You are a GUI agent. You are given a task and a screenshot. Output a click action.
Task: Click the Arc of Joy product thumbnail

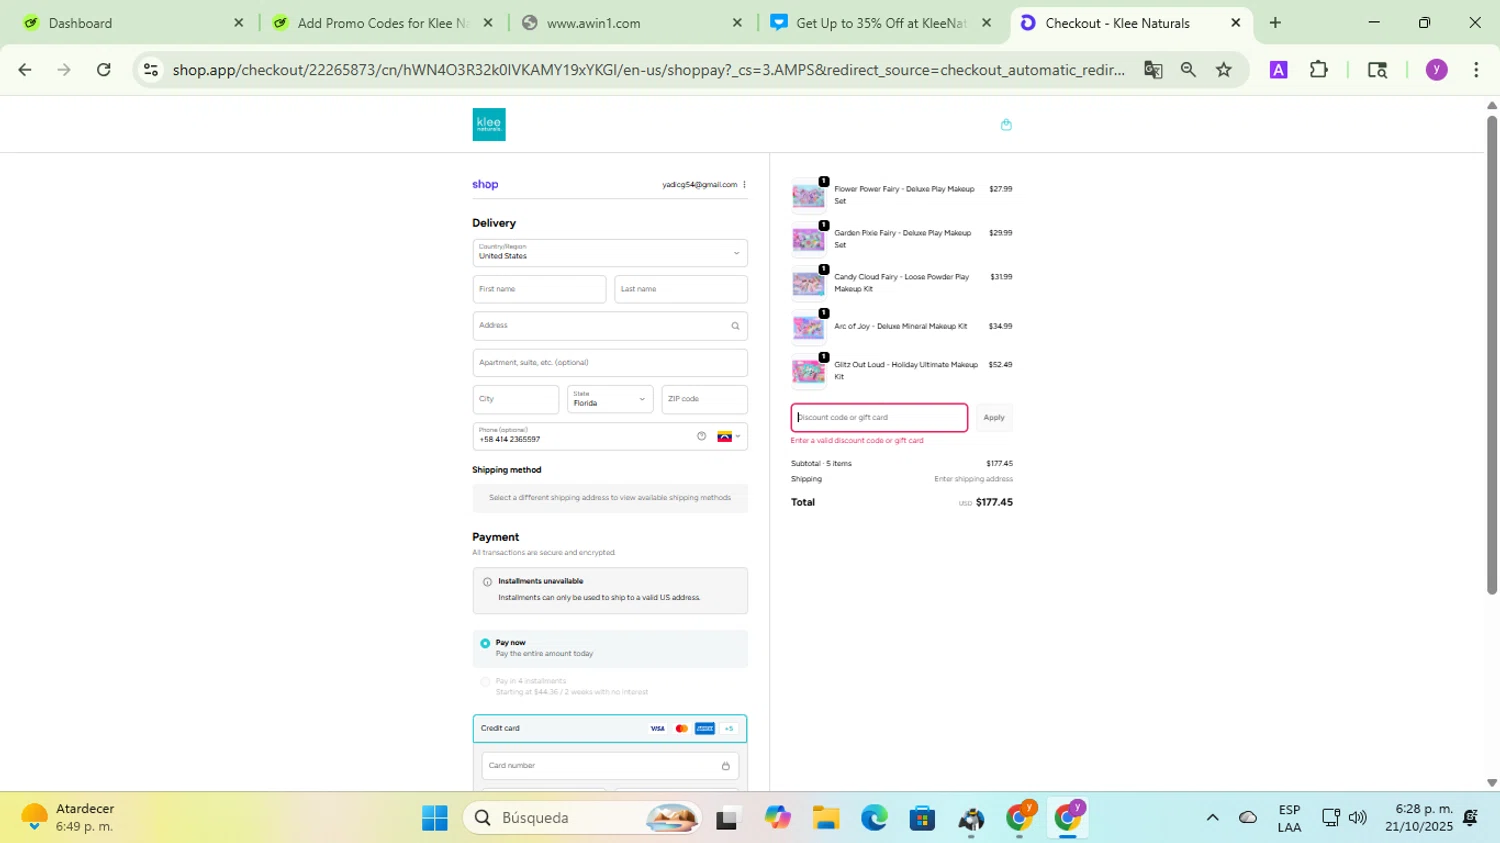click(x=808, y=328)
